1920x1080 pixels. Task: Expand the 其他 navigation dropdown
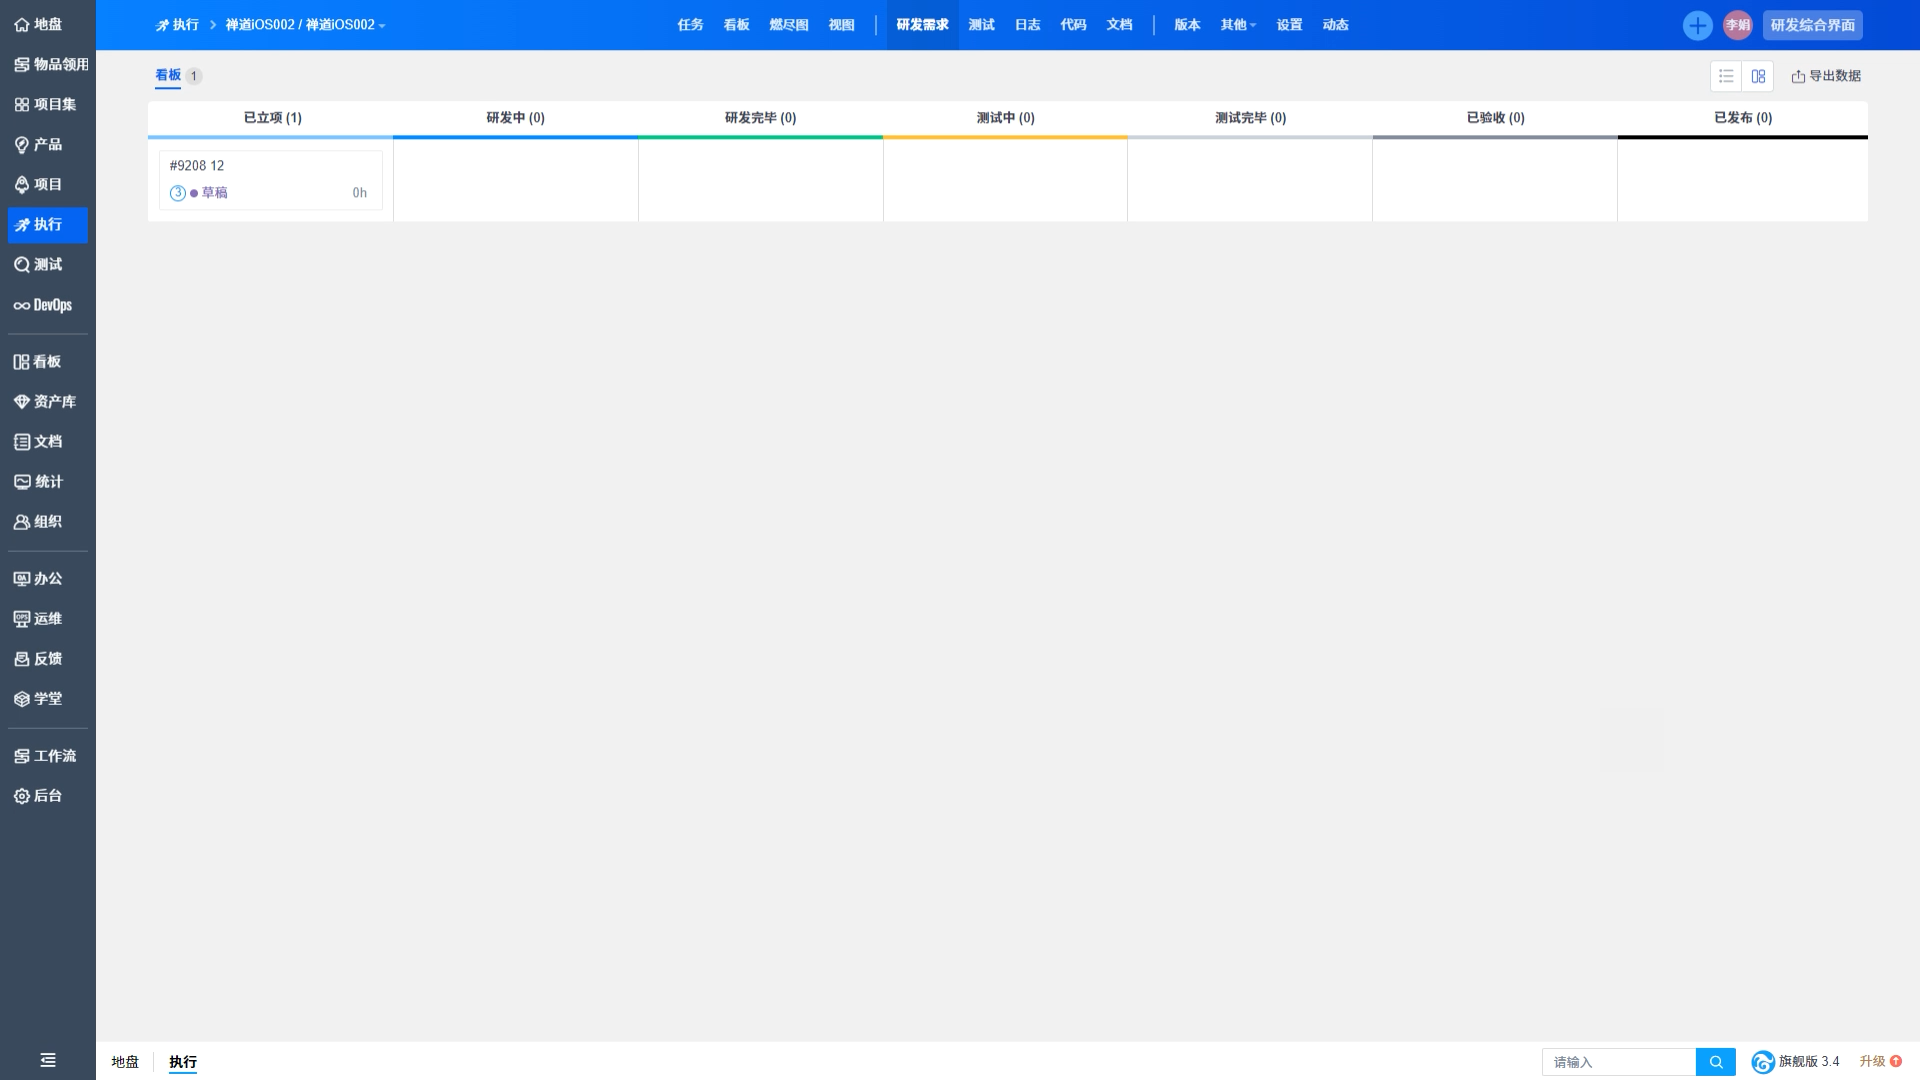[x=1238, y=25]
